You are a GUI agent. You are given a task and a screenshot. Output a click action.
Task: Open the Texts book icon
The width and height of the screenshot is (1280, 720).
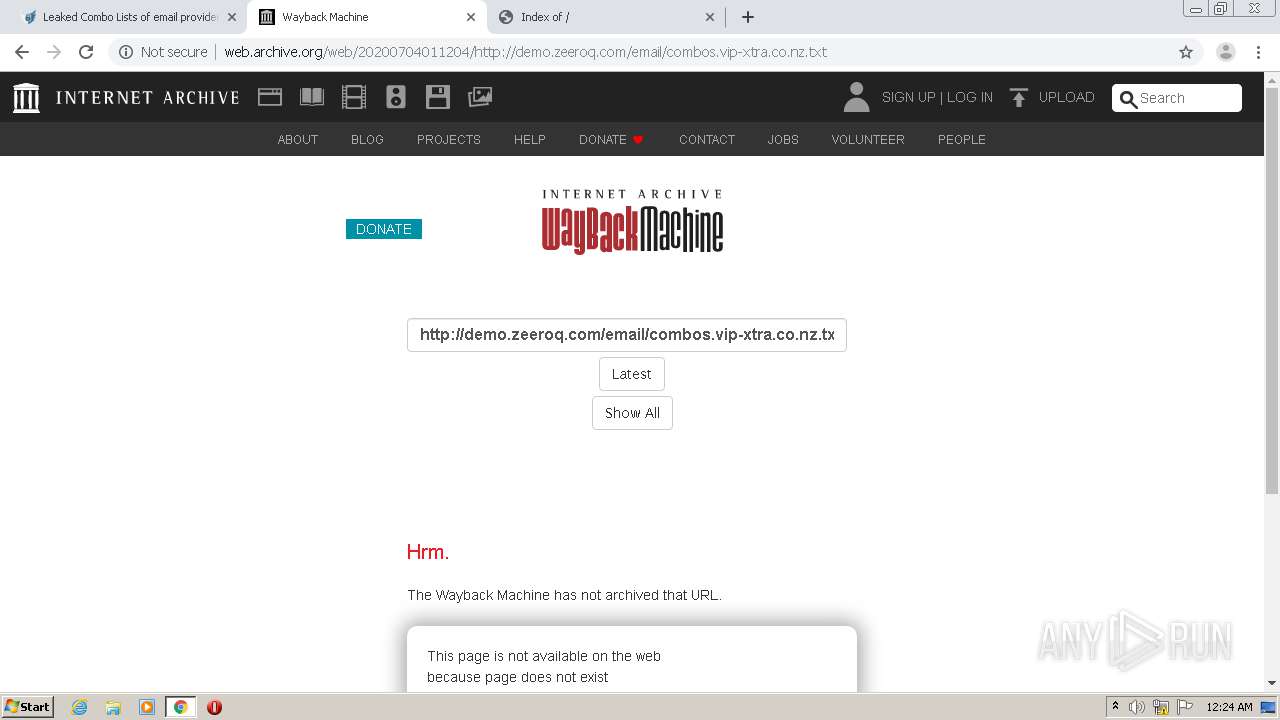pos(312,97)
